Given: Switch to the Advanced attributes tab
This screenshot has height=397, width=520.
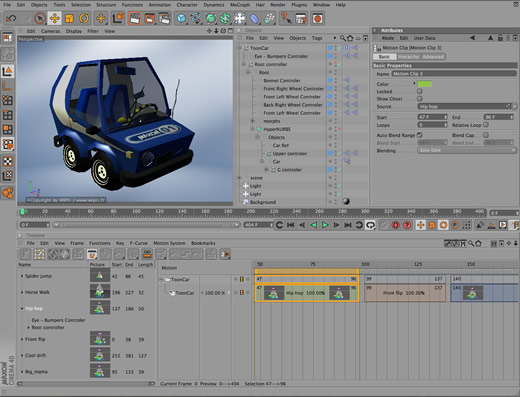Looking at the screenshot, I should click(433, 57).
